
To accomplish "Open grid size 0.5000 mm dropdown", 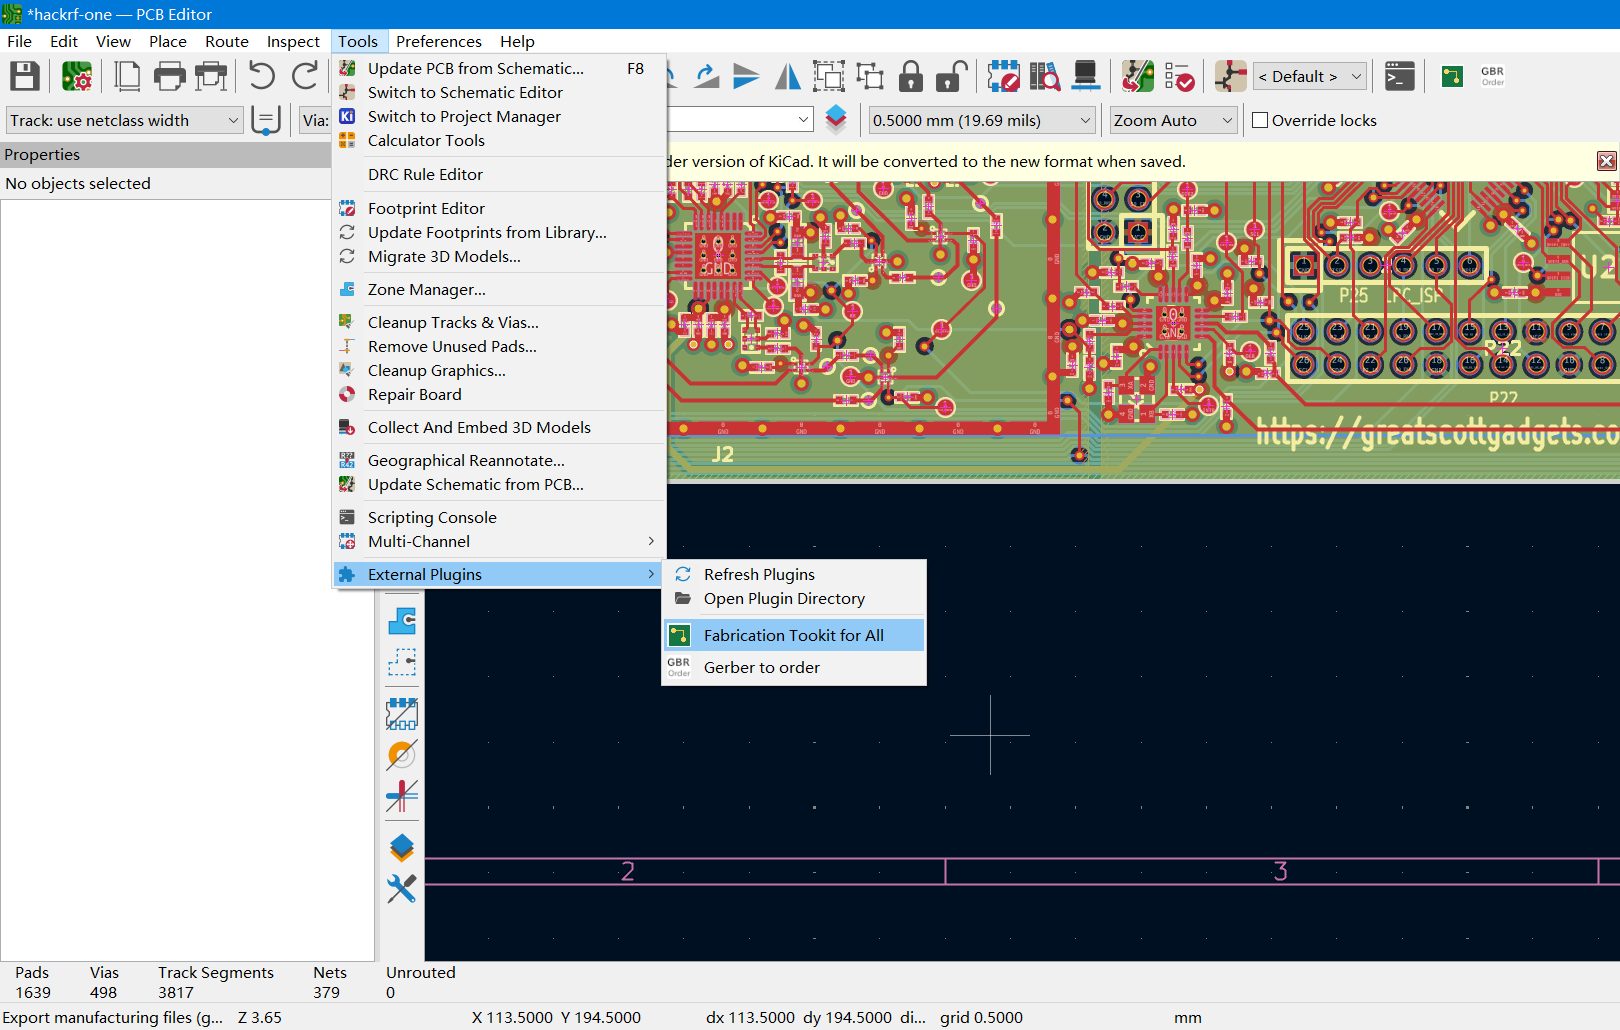I will point(983,120).
